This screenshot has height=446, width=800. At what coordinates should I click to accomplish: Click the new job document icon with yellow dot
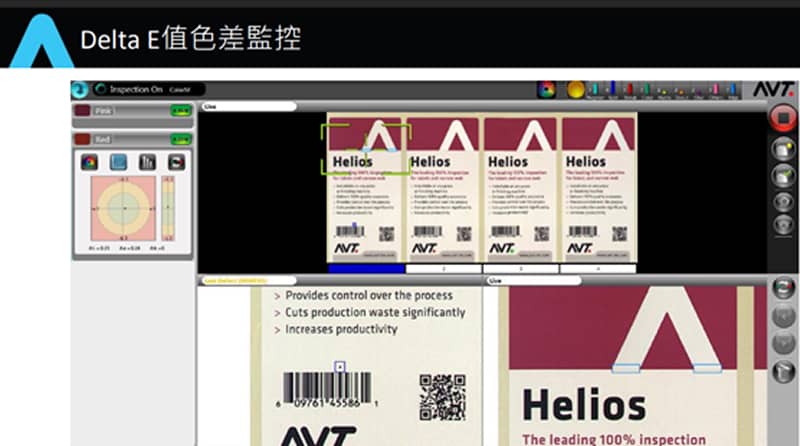pos(783,149)
